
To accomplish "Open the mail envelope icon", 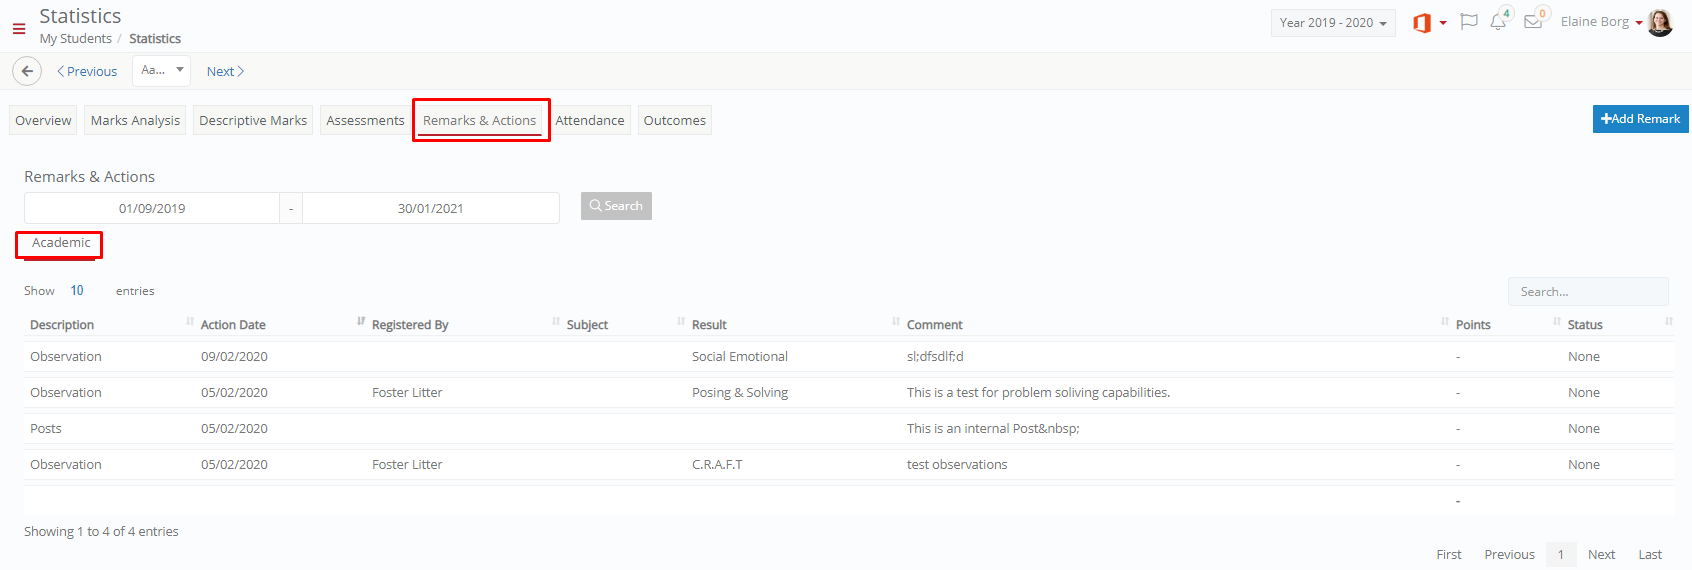I will (1533, 22).
